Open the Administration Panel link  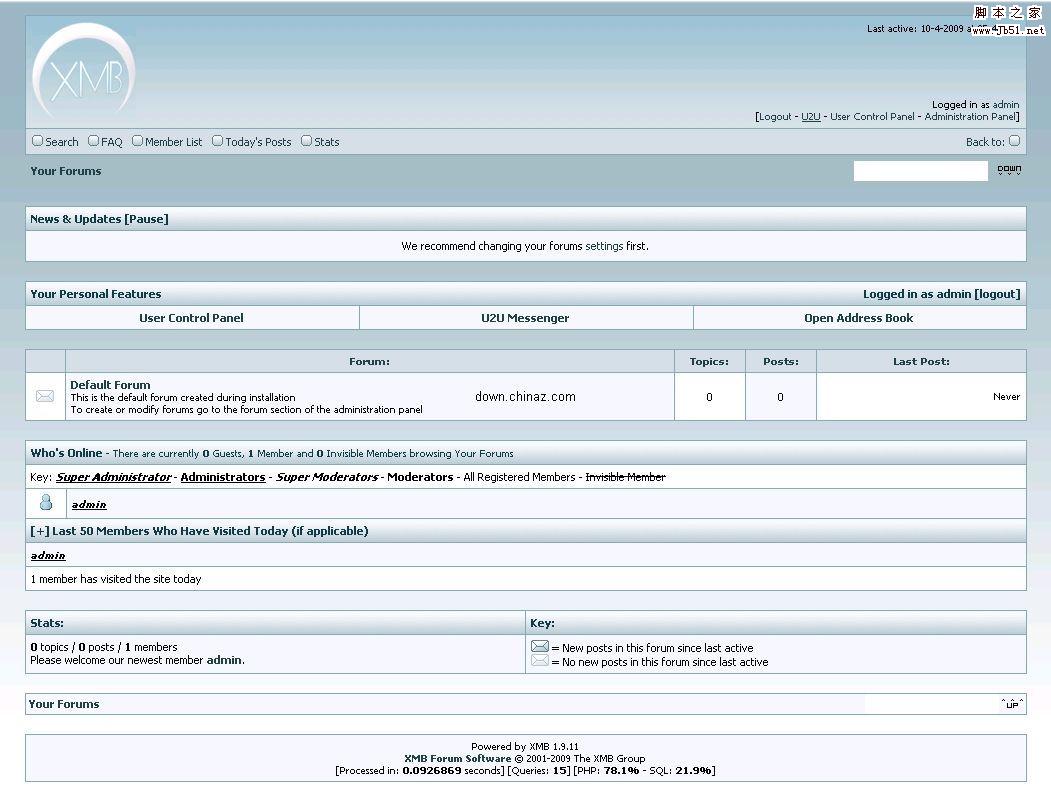pyautogui.click(x=971, y=117)
